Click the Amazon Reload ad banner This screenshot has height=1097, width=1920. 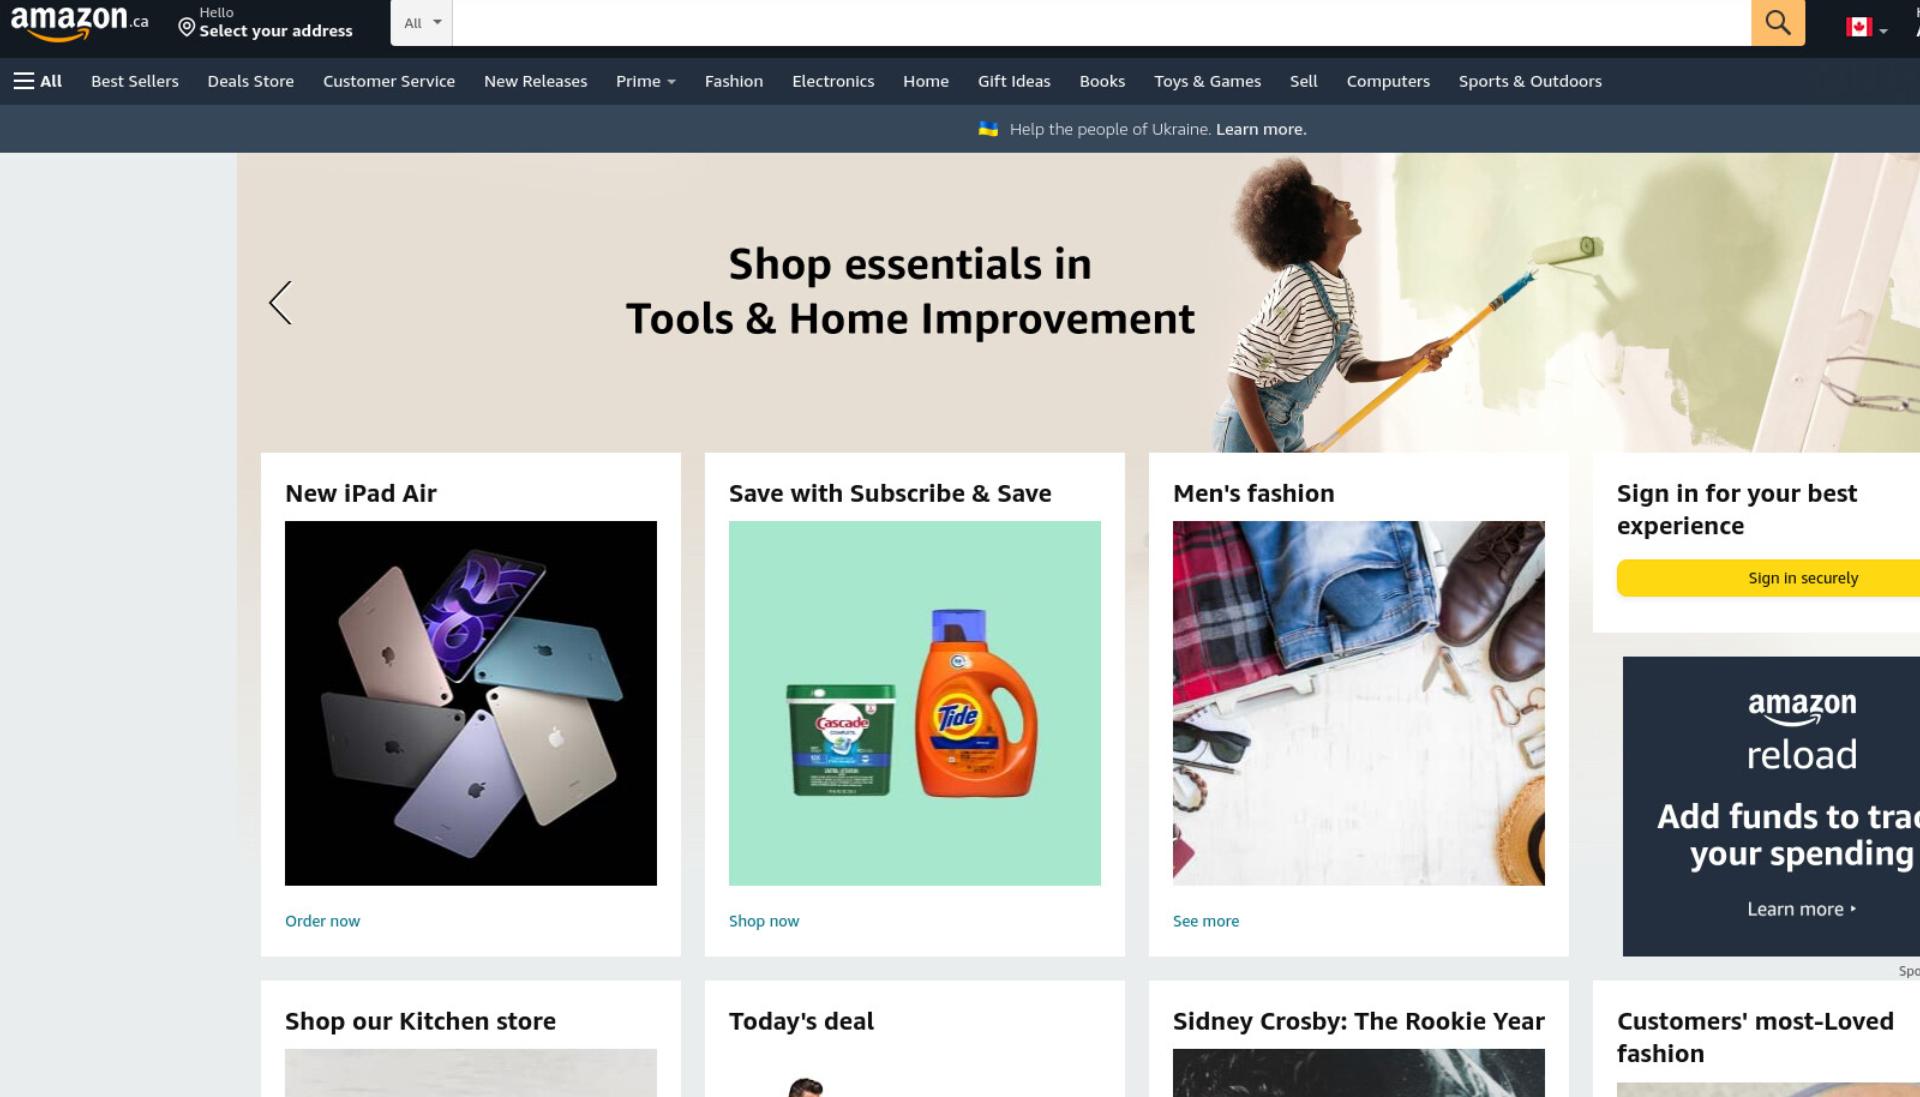tap(1771, 806)
